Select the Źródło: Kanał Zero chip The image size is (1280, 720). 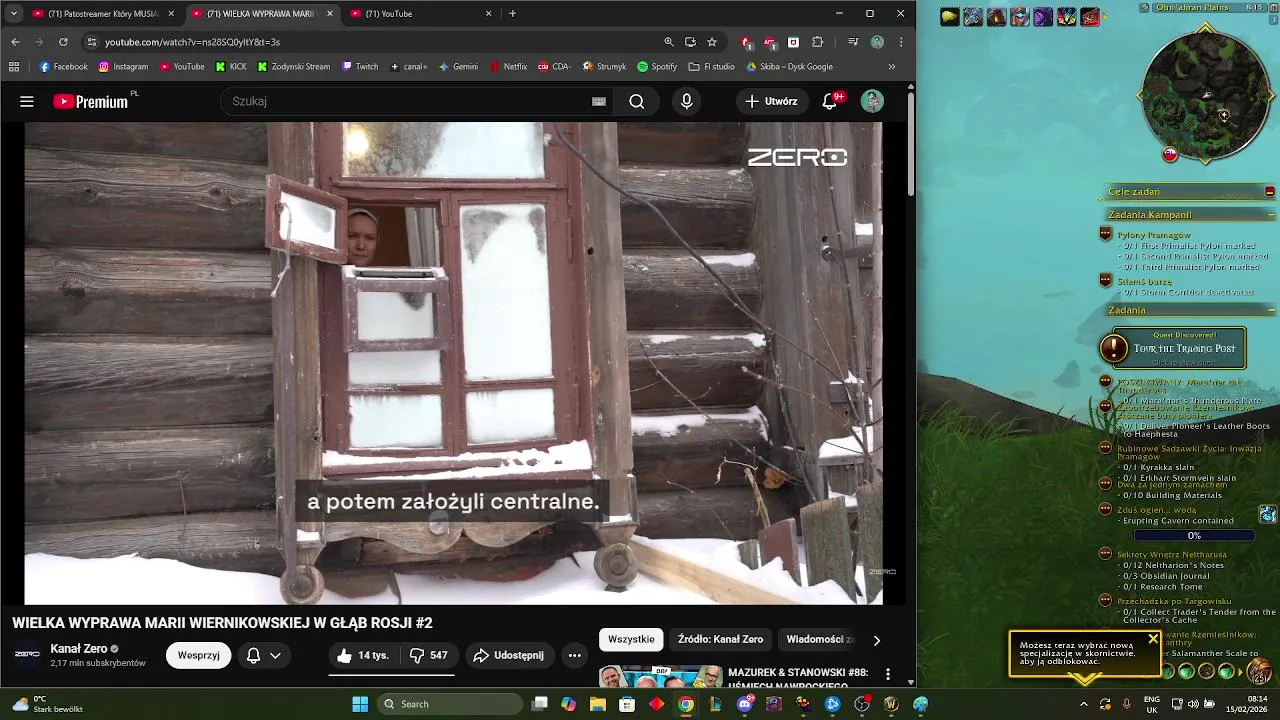click(x=720, y=639)
